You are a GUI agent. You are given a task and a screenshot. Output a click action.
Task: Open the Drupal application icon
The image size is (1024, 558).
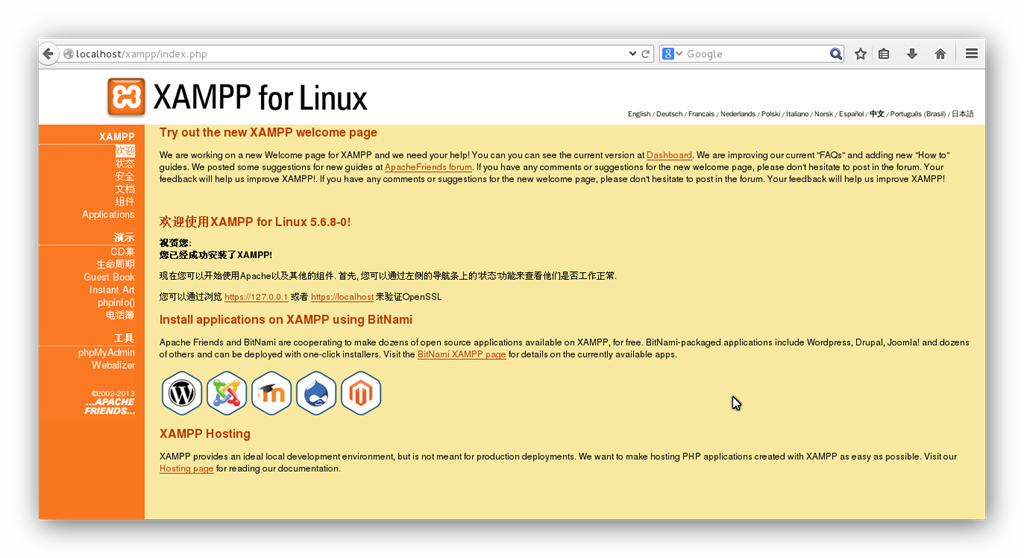coord(316,393)
